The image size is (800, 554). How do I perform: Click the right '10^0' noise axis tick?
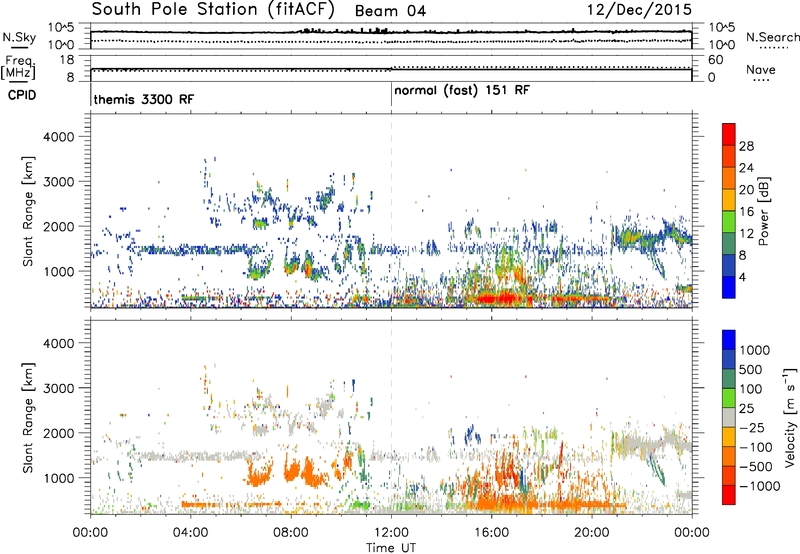tap(721, 45)
